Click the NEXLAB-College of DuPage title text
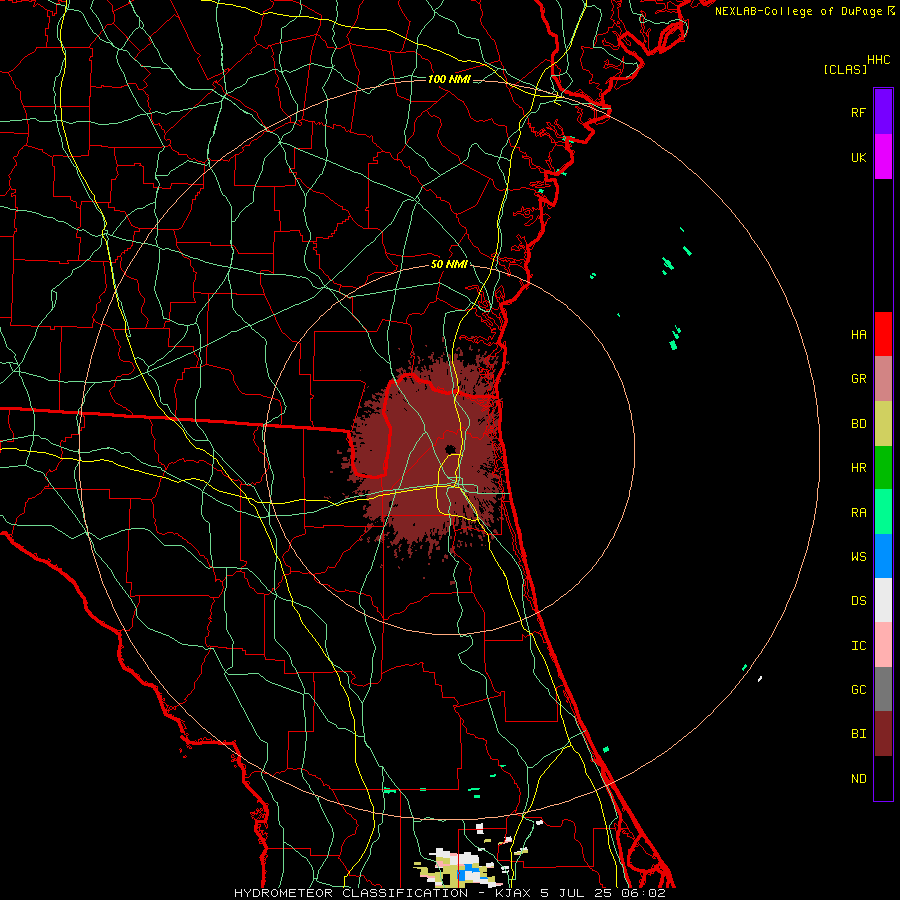The height and width of the screenshot is (900, 900). 798,11
